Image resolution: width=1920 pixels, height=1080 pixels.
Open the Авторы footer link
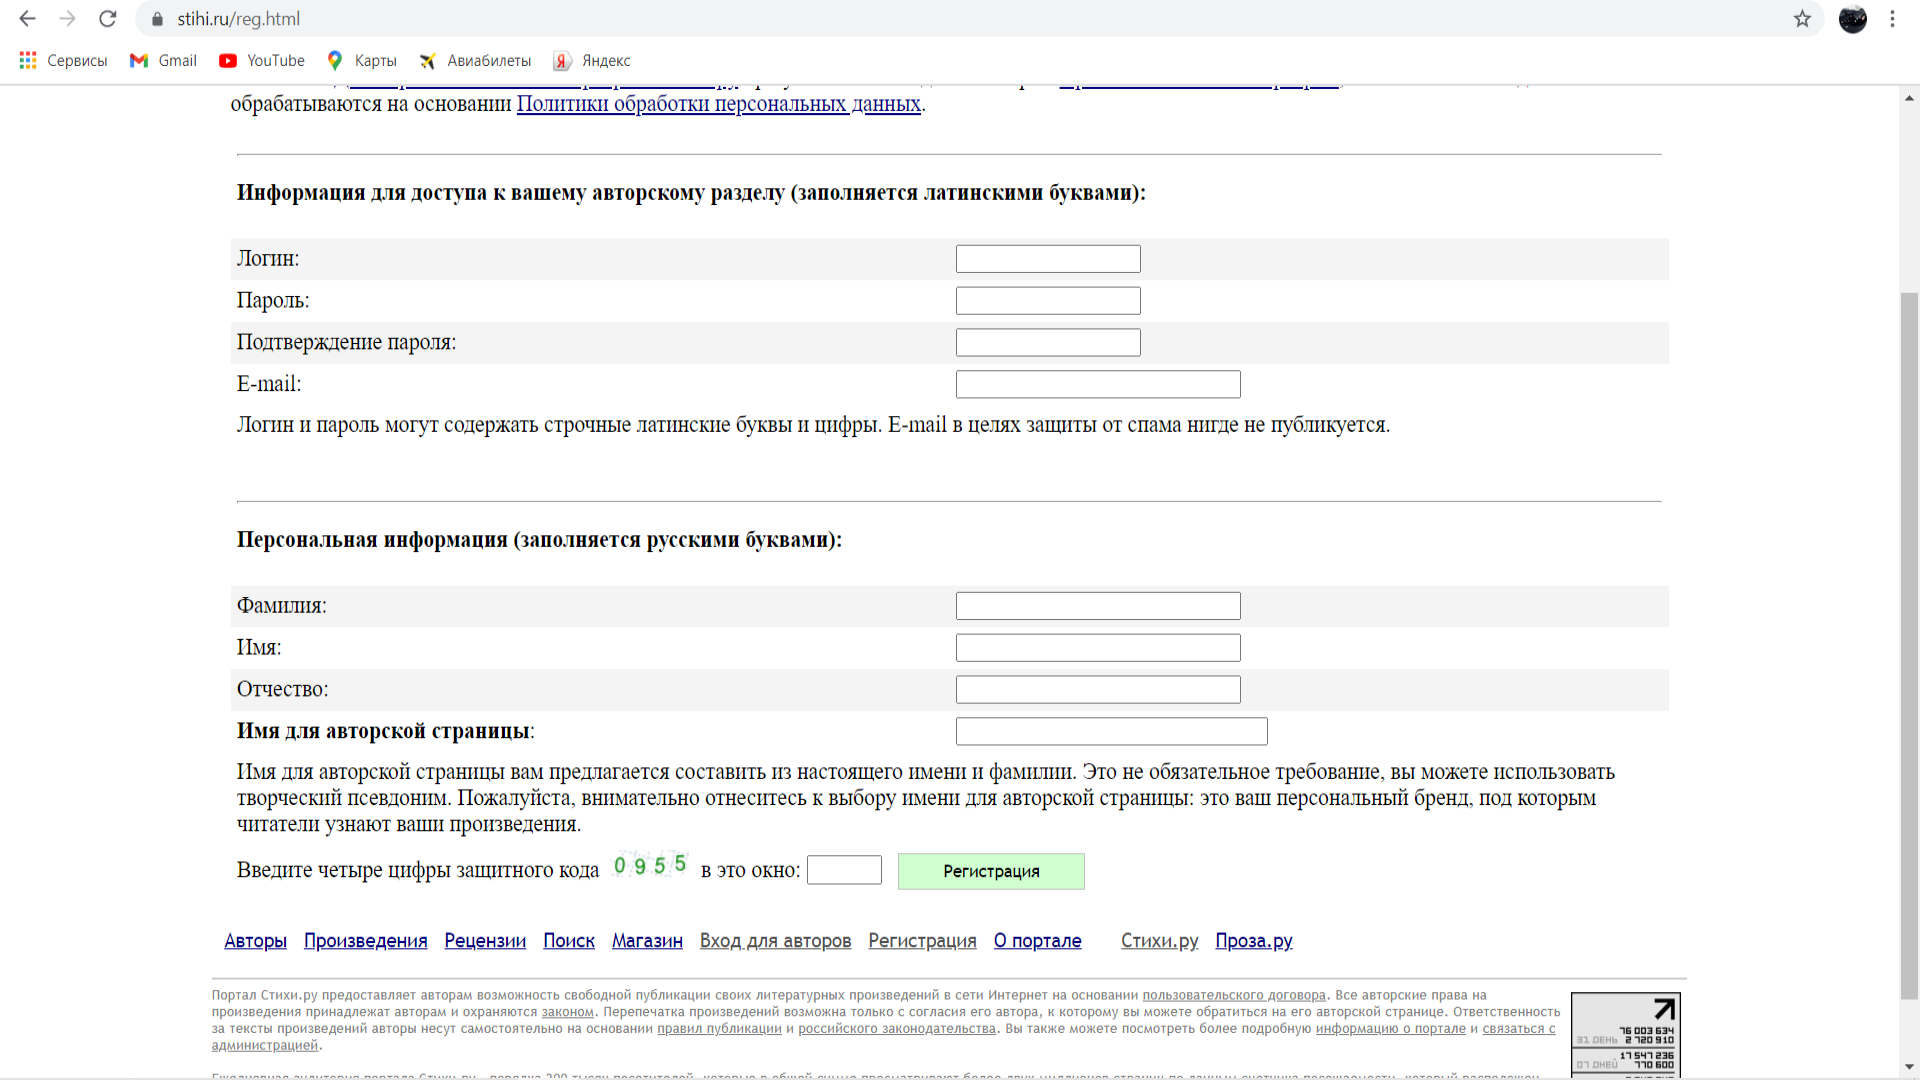point(255,941)
